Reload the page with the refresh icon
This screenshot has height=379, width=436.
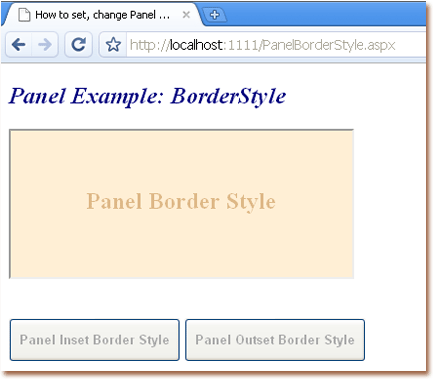point(78,44)
